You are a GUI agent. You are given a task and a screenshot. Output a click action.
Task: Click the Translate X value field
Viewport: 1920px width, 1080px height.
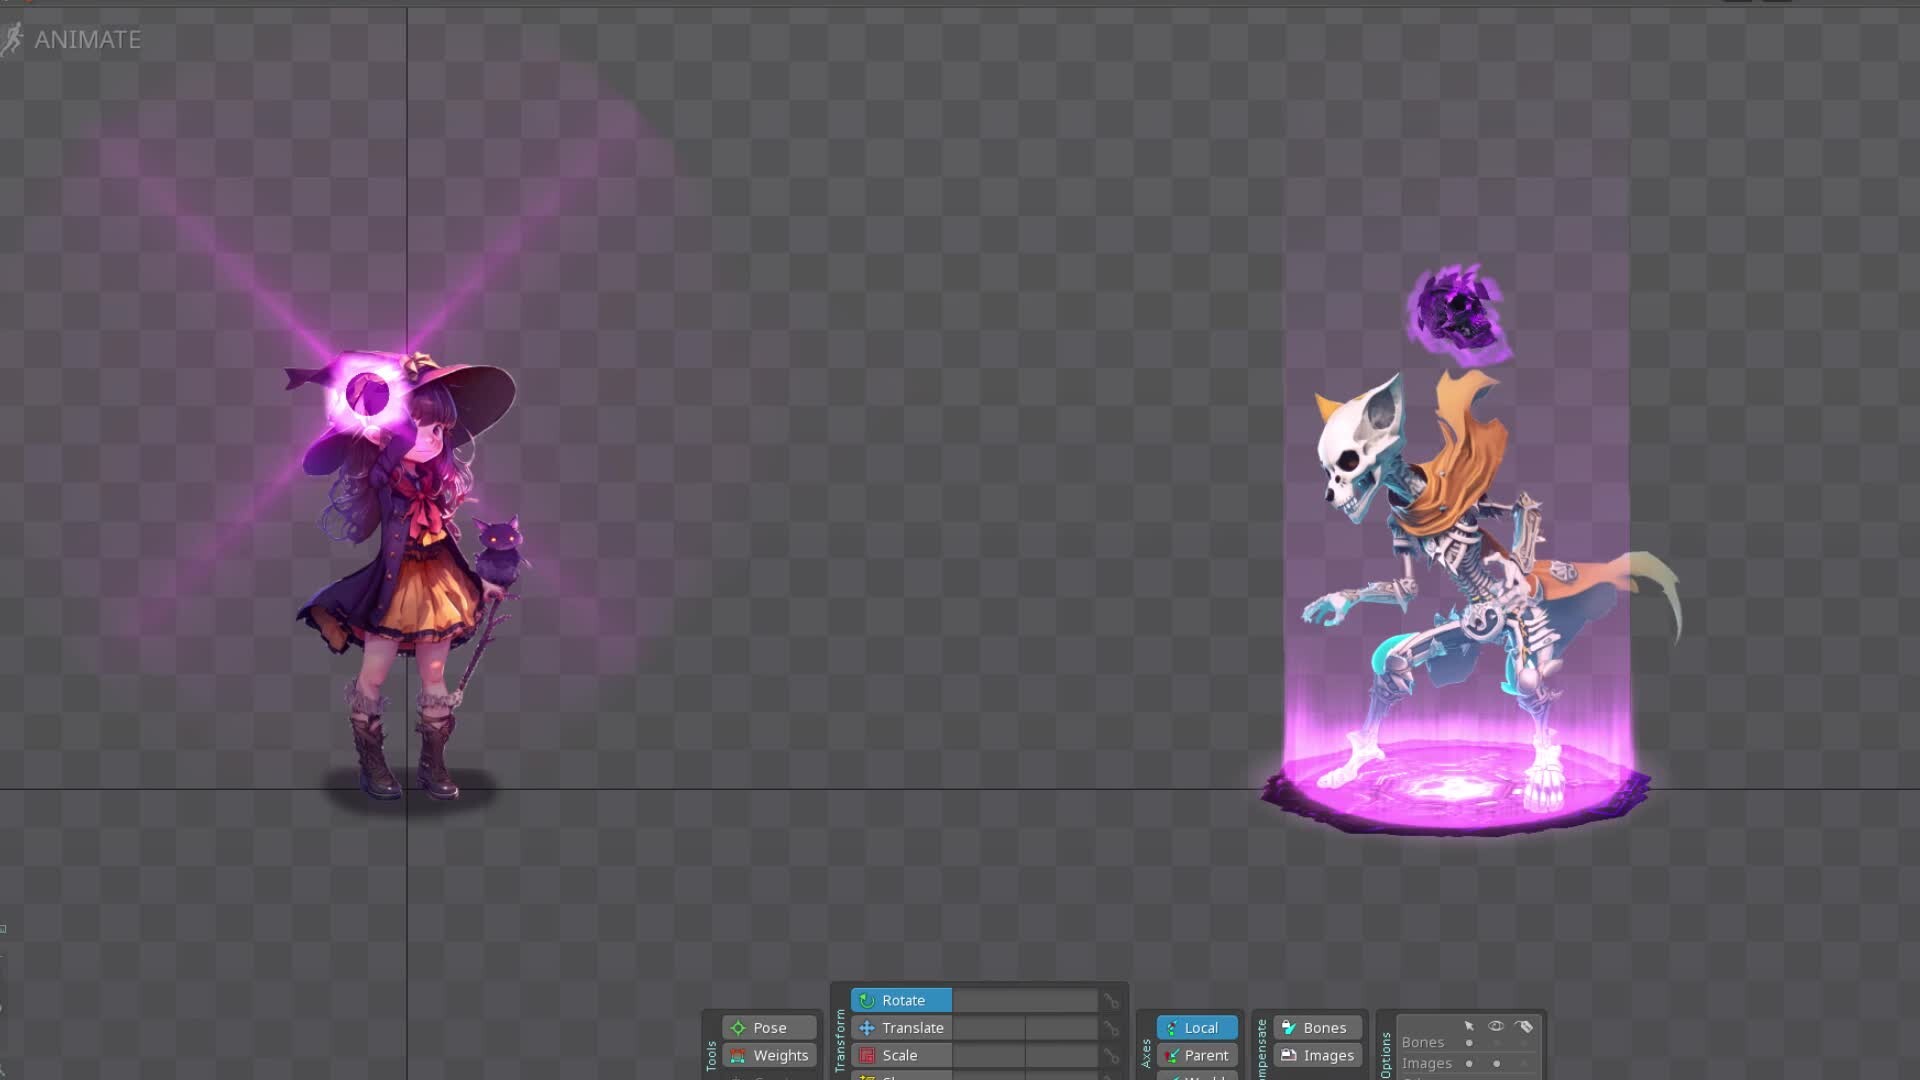(x=988, y=1028)
